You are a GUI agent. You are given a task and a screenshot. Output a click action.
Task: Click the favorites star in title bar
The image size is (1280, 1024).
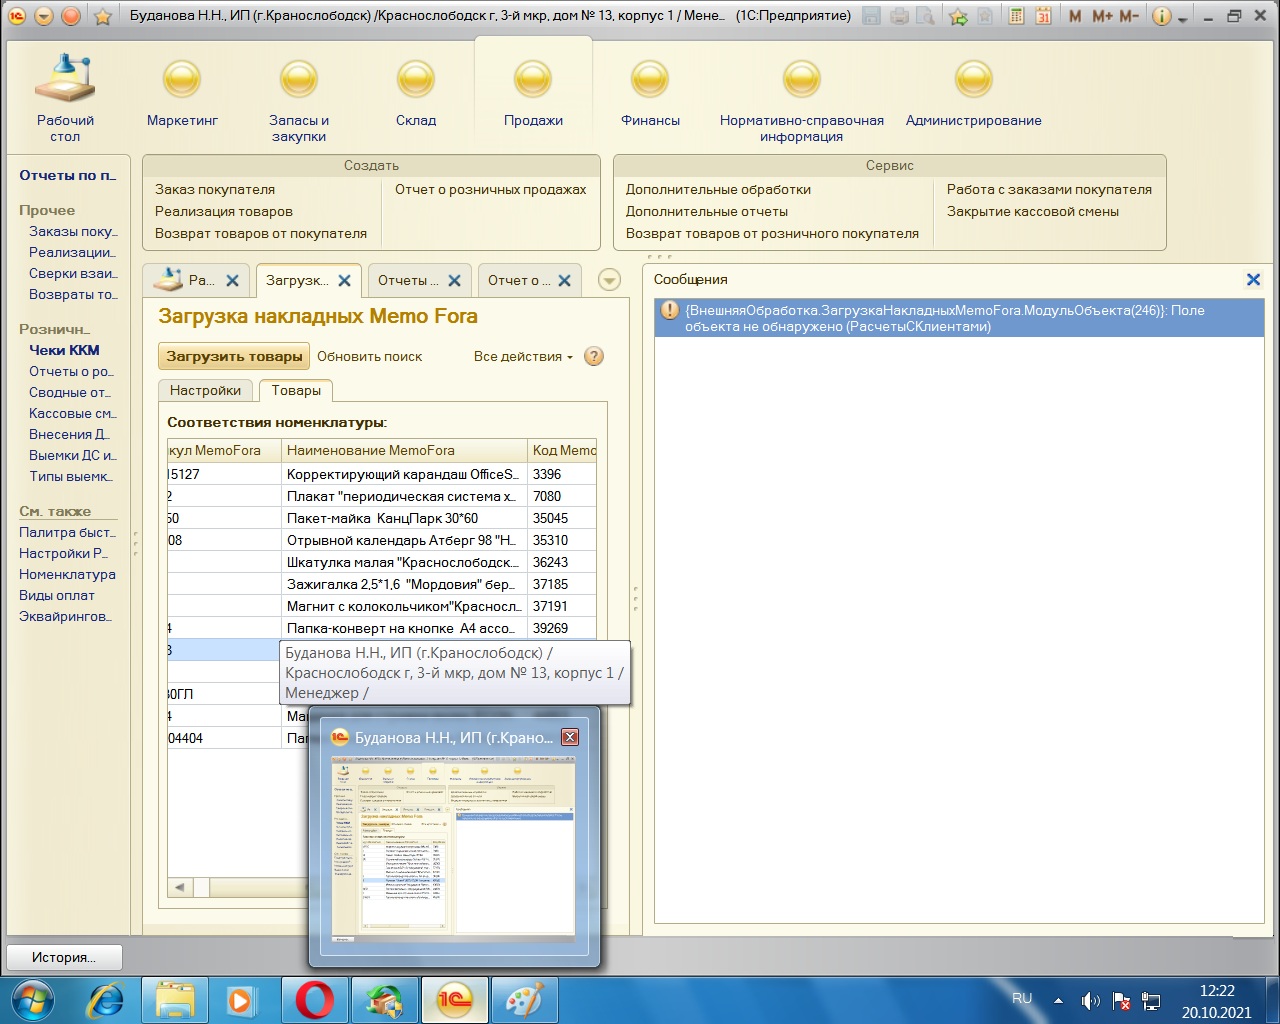tap(102, 16)
